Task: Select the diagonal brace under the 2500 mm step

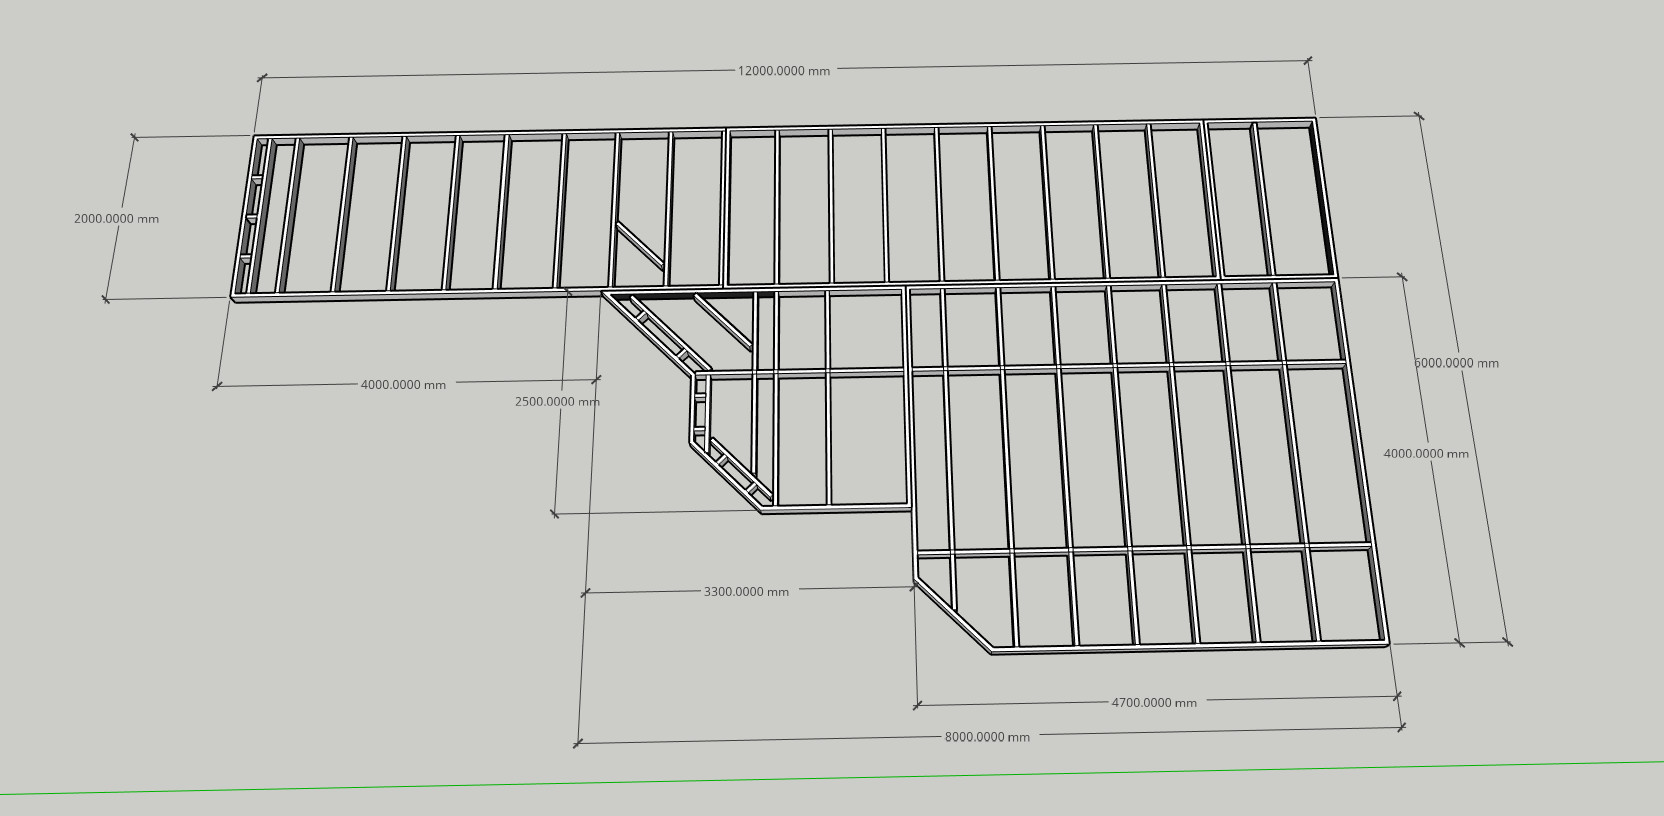Action: [722, 322]
